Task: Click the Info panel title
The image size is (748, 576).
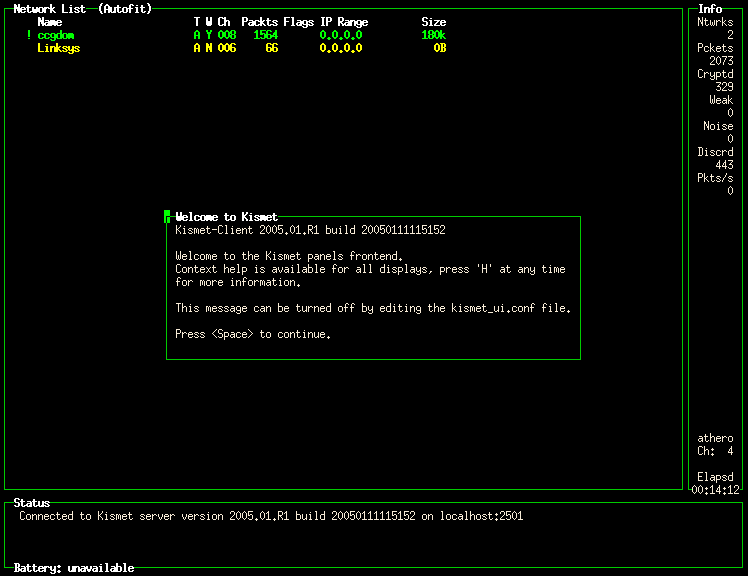Action: [x=710, y=9]
